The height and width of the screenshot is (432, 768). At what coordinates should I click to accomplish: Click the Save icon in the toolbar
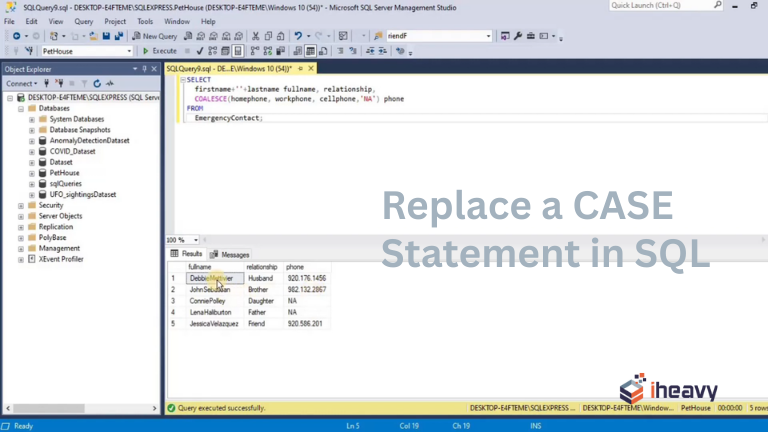coord(106,36)
